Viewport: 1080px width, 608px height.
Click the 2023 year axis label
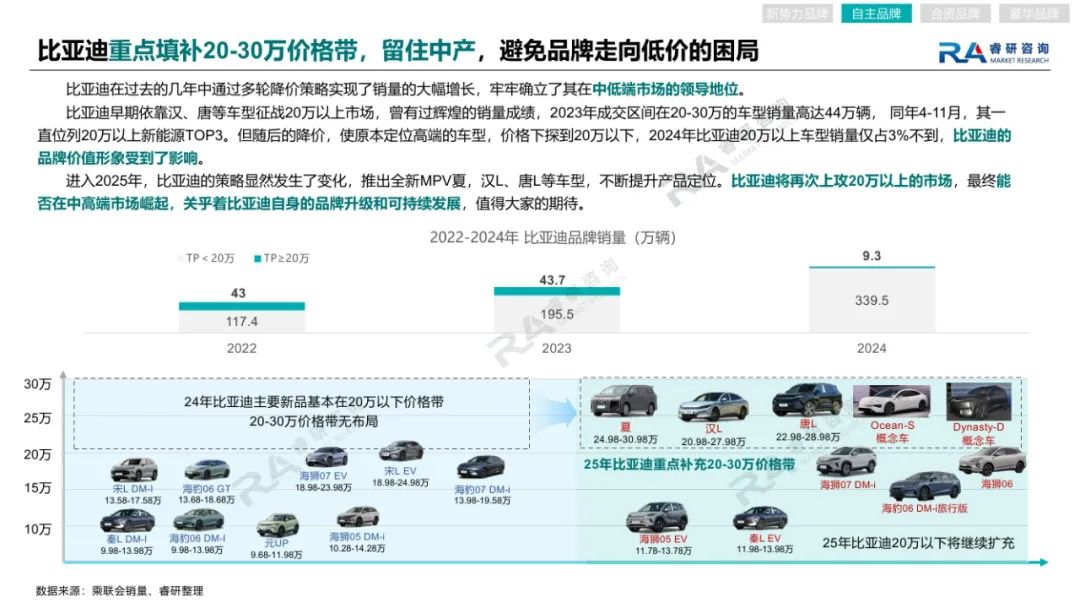pos(557,348)
